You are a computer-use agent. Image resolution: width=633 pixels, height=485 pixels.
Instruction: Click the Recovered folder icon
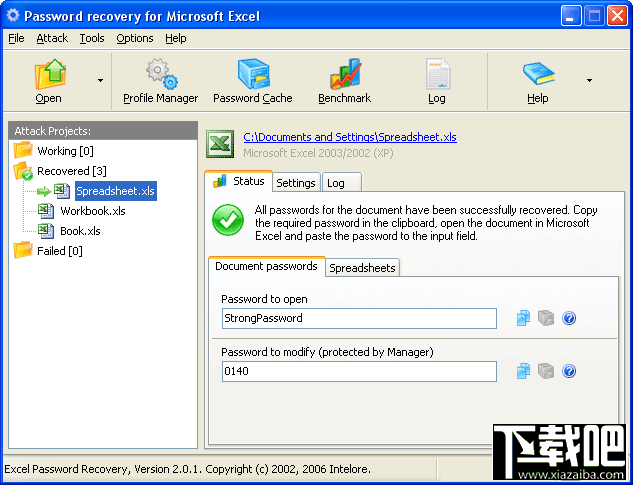23,171
